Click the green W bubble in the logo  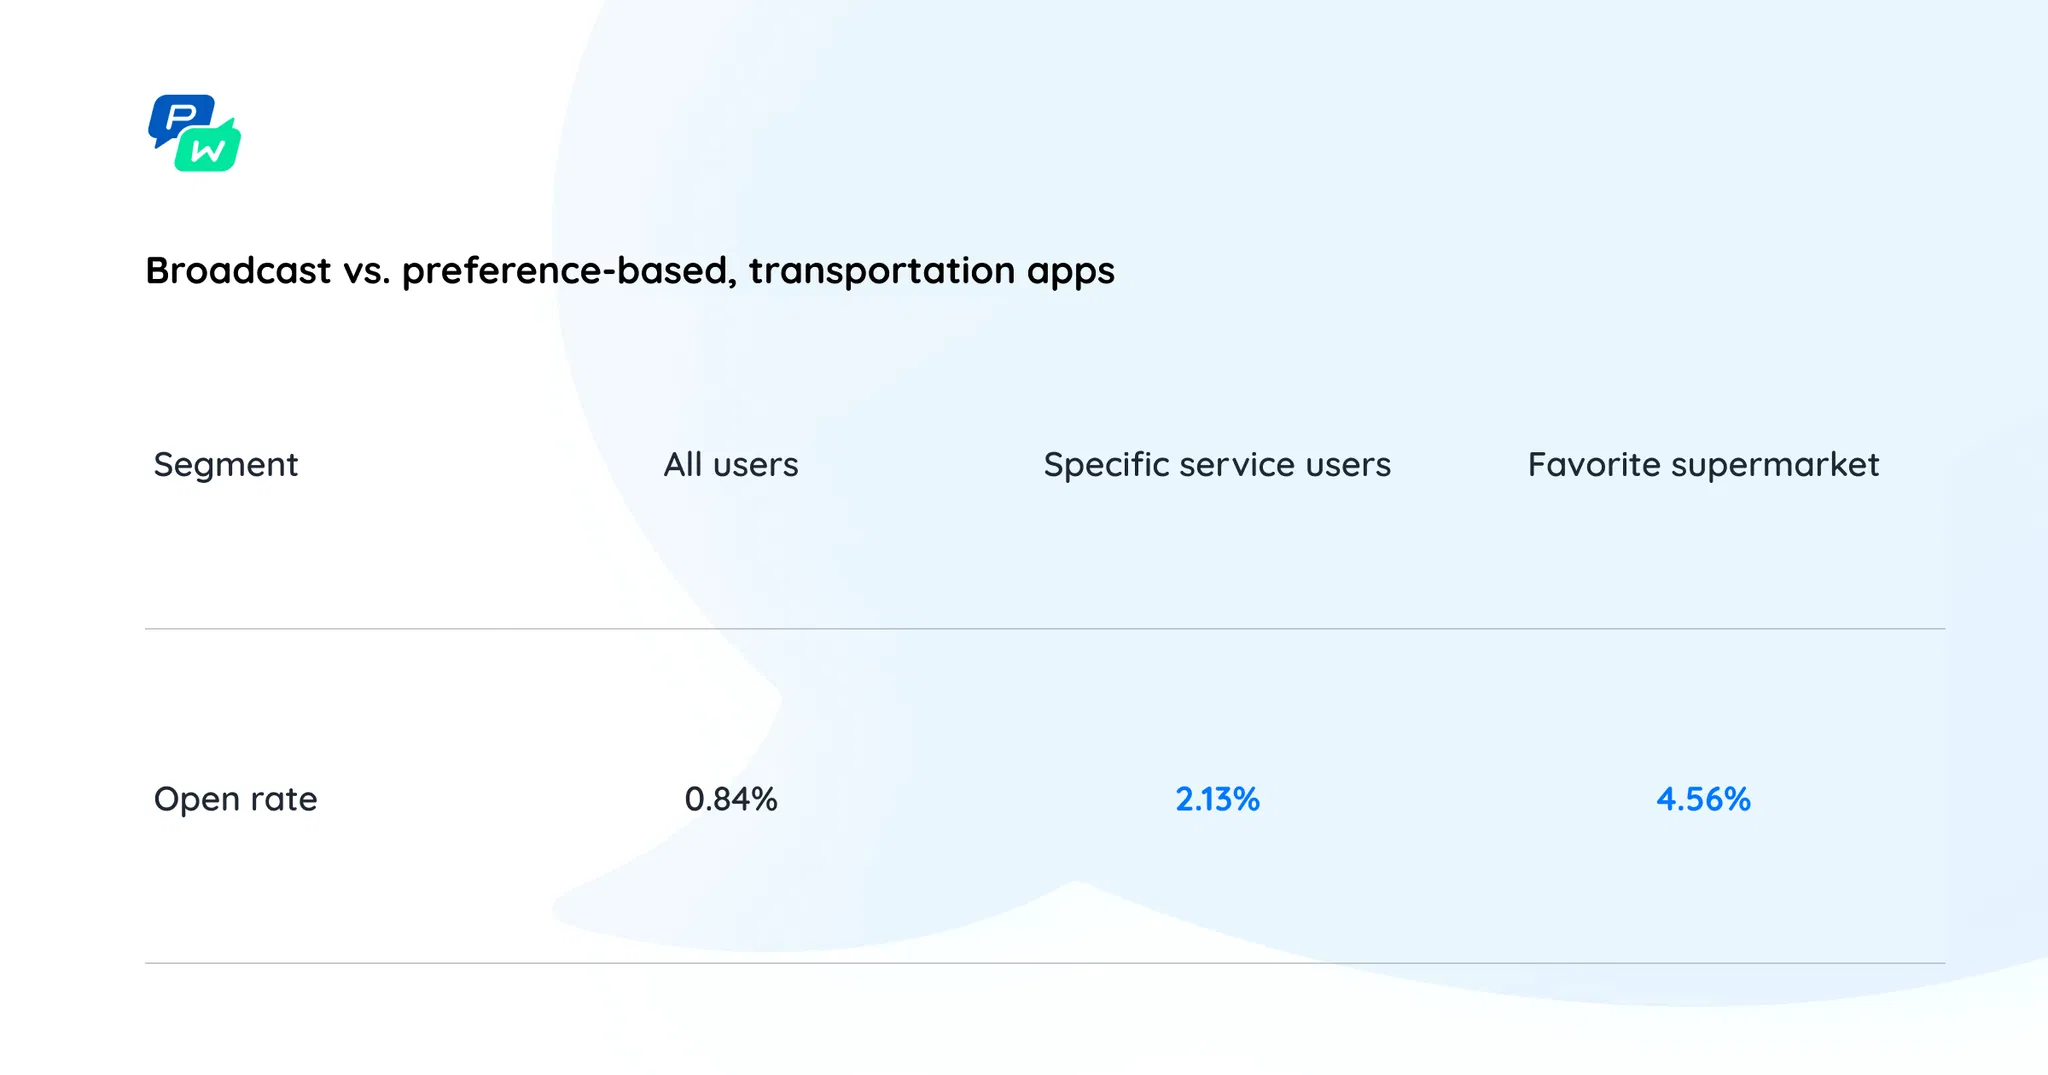tap(209, 151)
